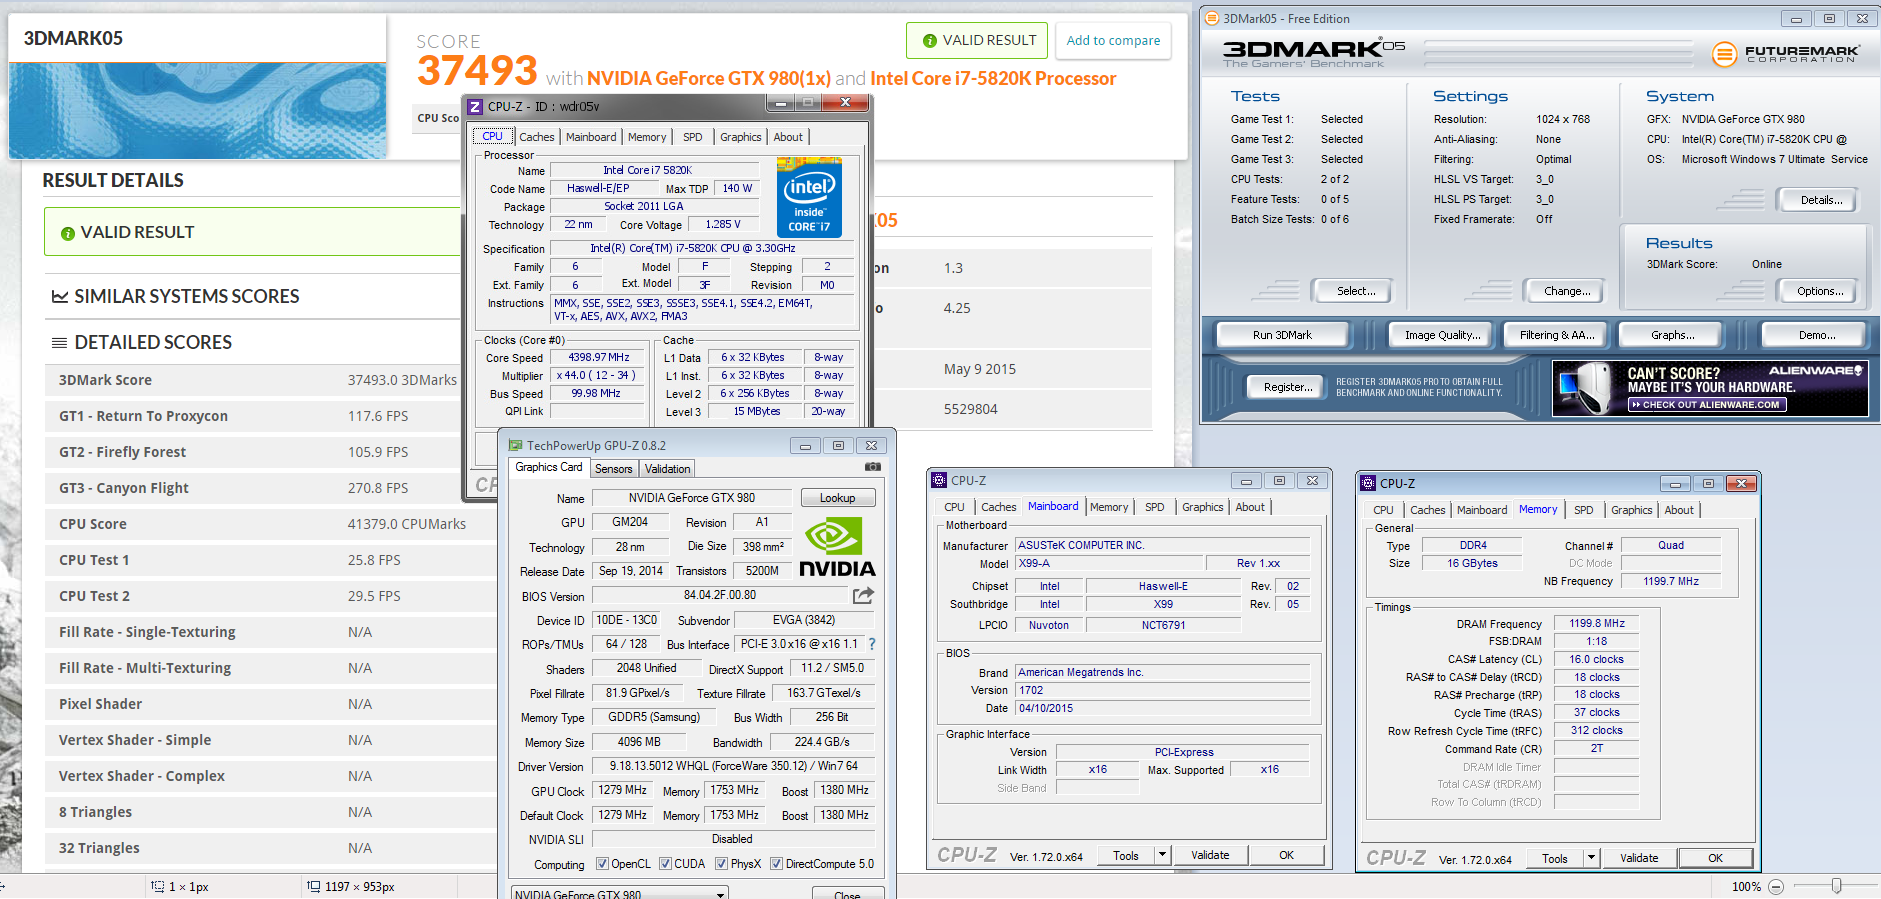Click the CPU-Z Mainboard window title icon
The image size is (1881, 899).
(939, 480)
